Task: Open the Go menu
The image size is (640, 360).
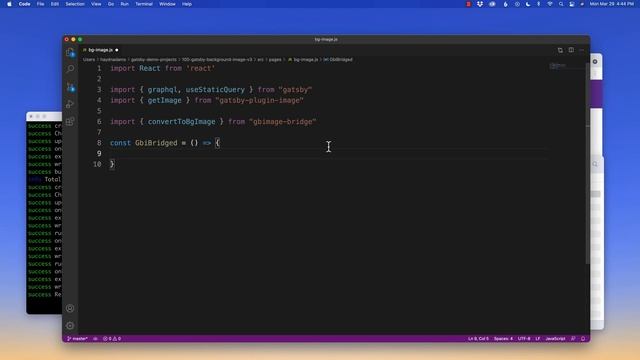Action: [x=111, y=4]
